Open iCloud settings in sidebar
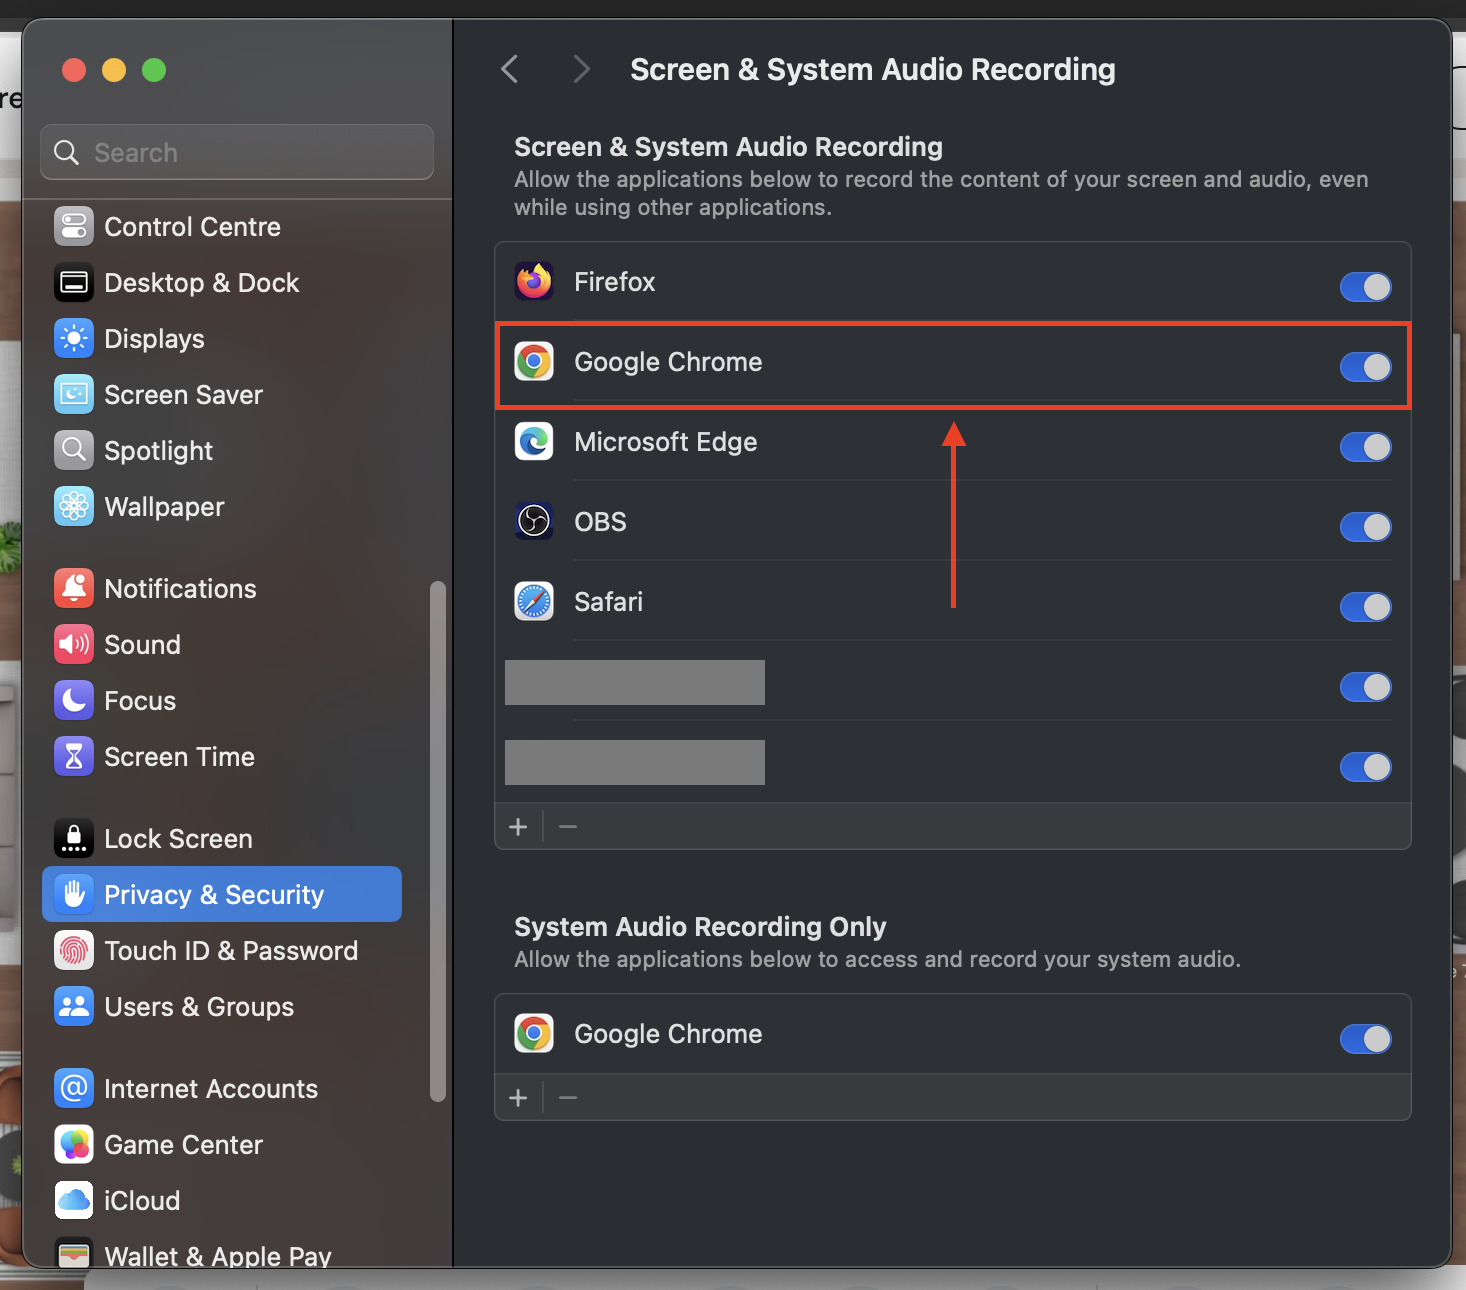Screen dimensions: 1466x1290 142,1201
